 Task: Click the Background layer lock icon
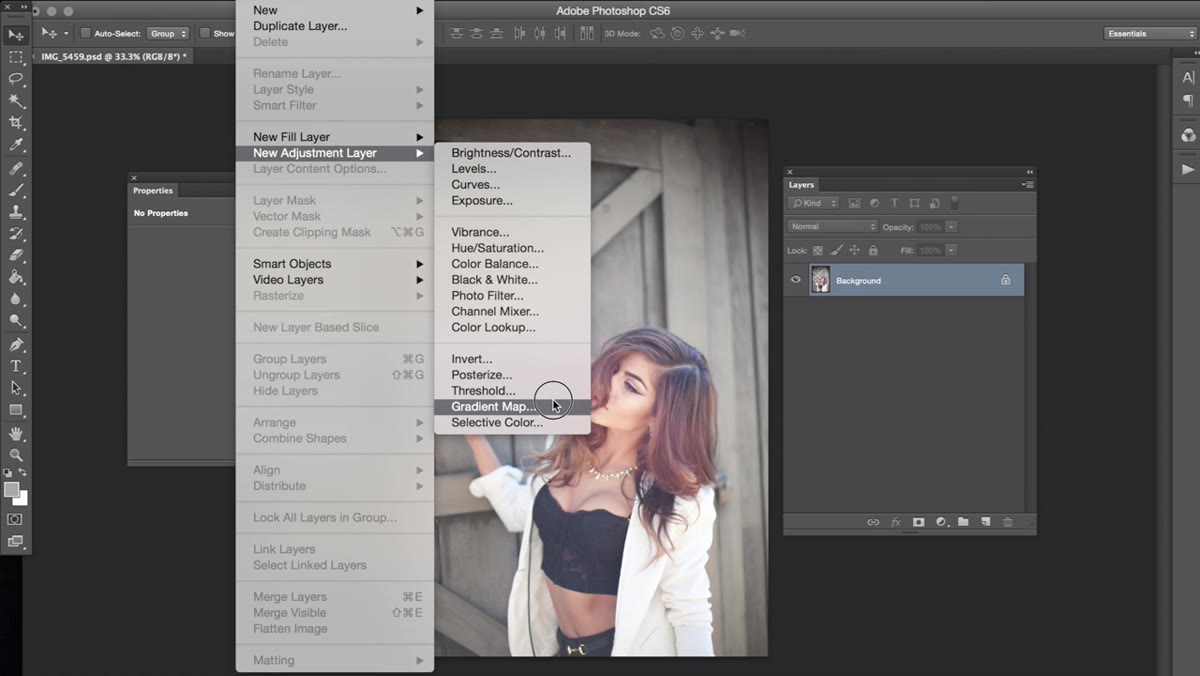(1006, 280)
